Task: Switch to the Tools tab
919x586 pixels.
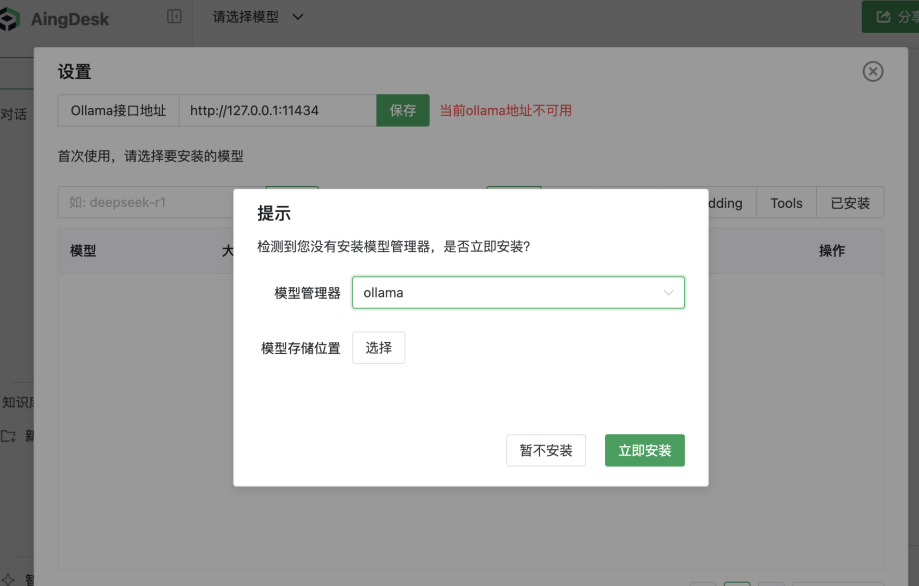Action: 786,202
